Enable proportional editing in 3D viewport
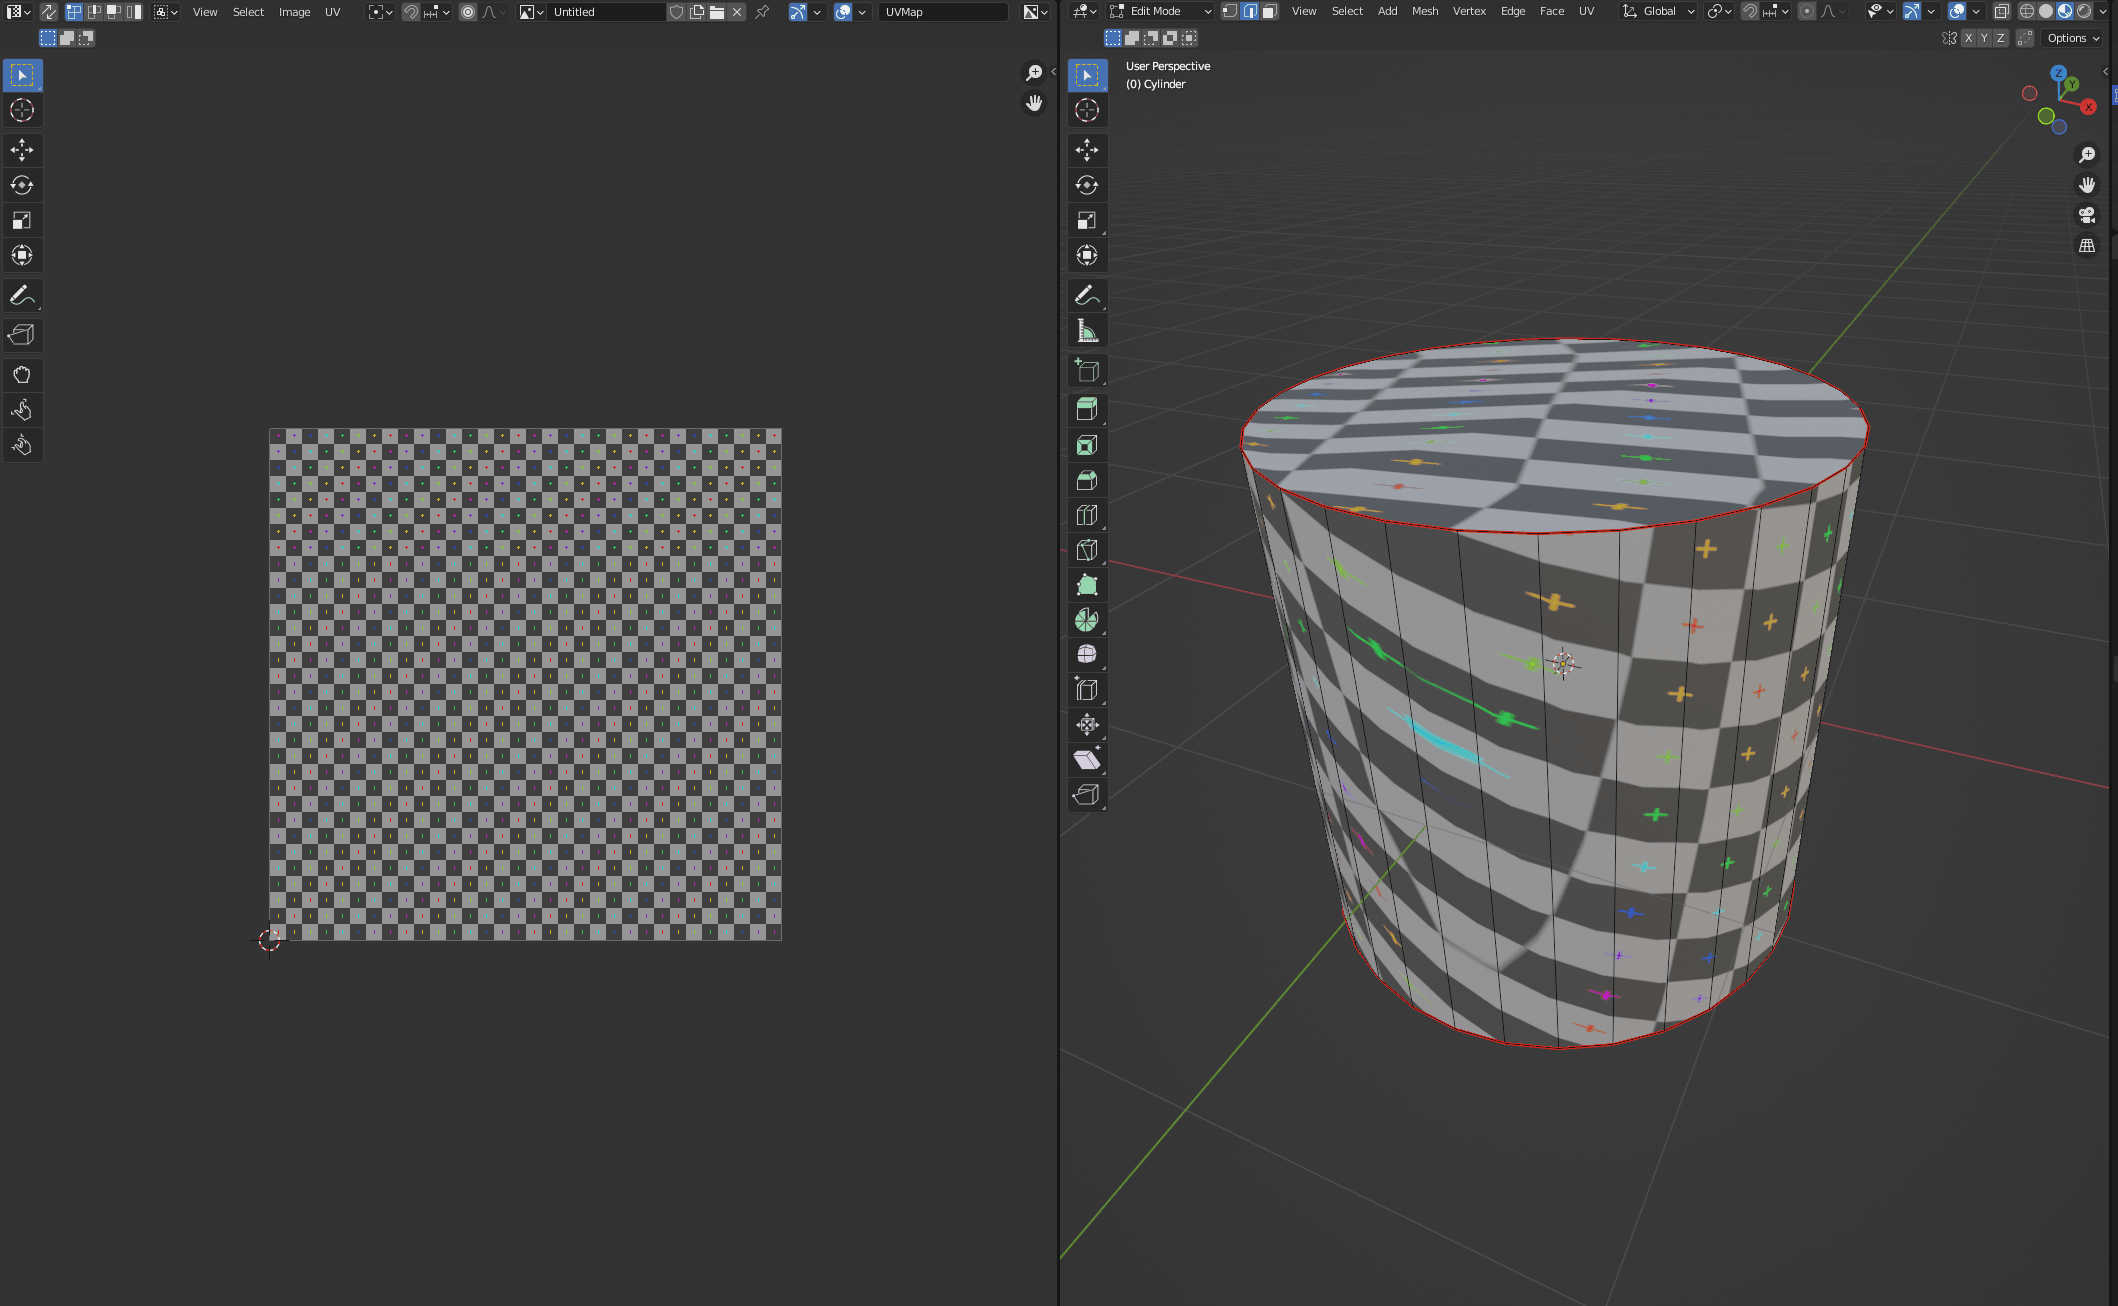Viewport: 2118px width, 1306px height. click(x=1806, y=11)
